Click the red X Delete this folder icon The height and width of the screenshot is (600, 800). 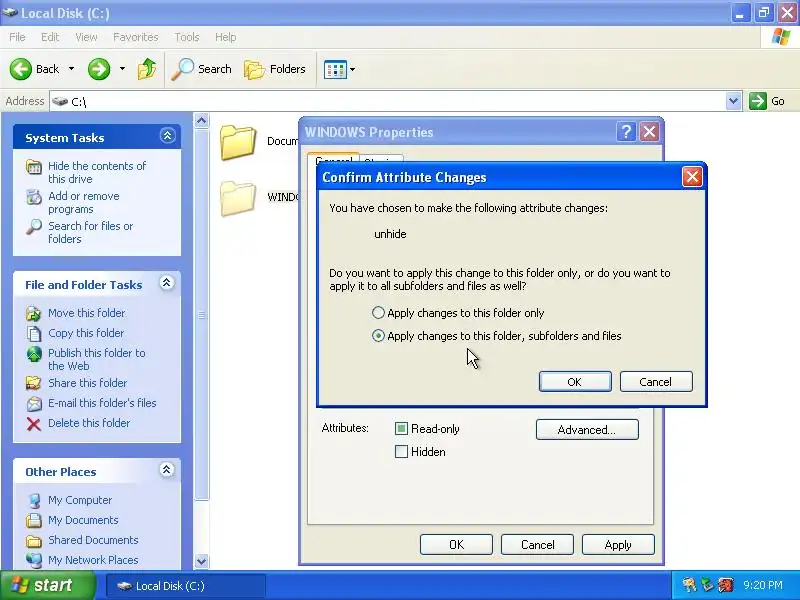point(34,423)
